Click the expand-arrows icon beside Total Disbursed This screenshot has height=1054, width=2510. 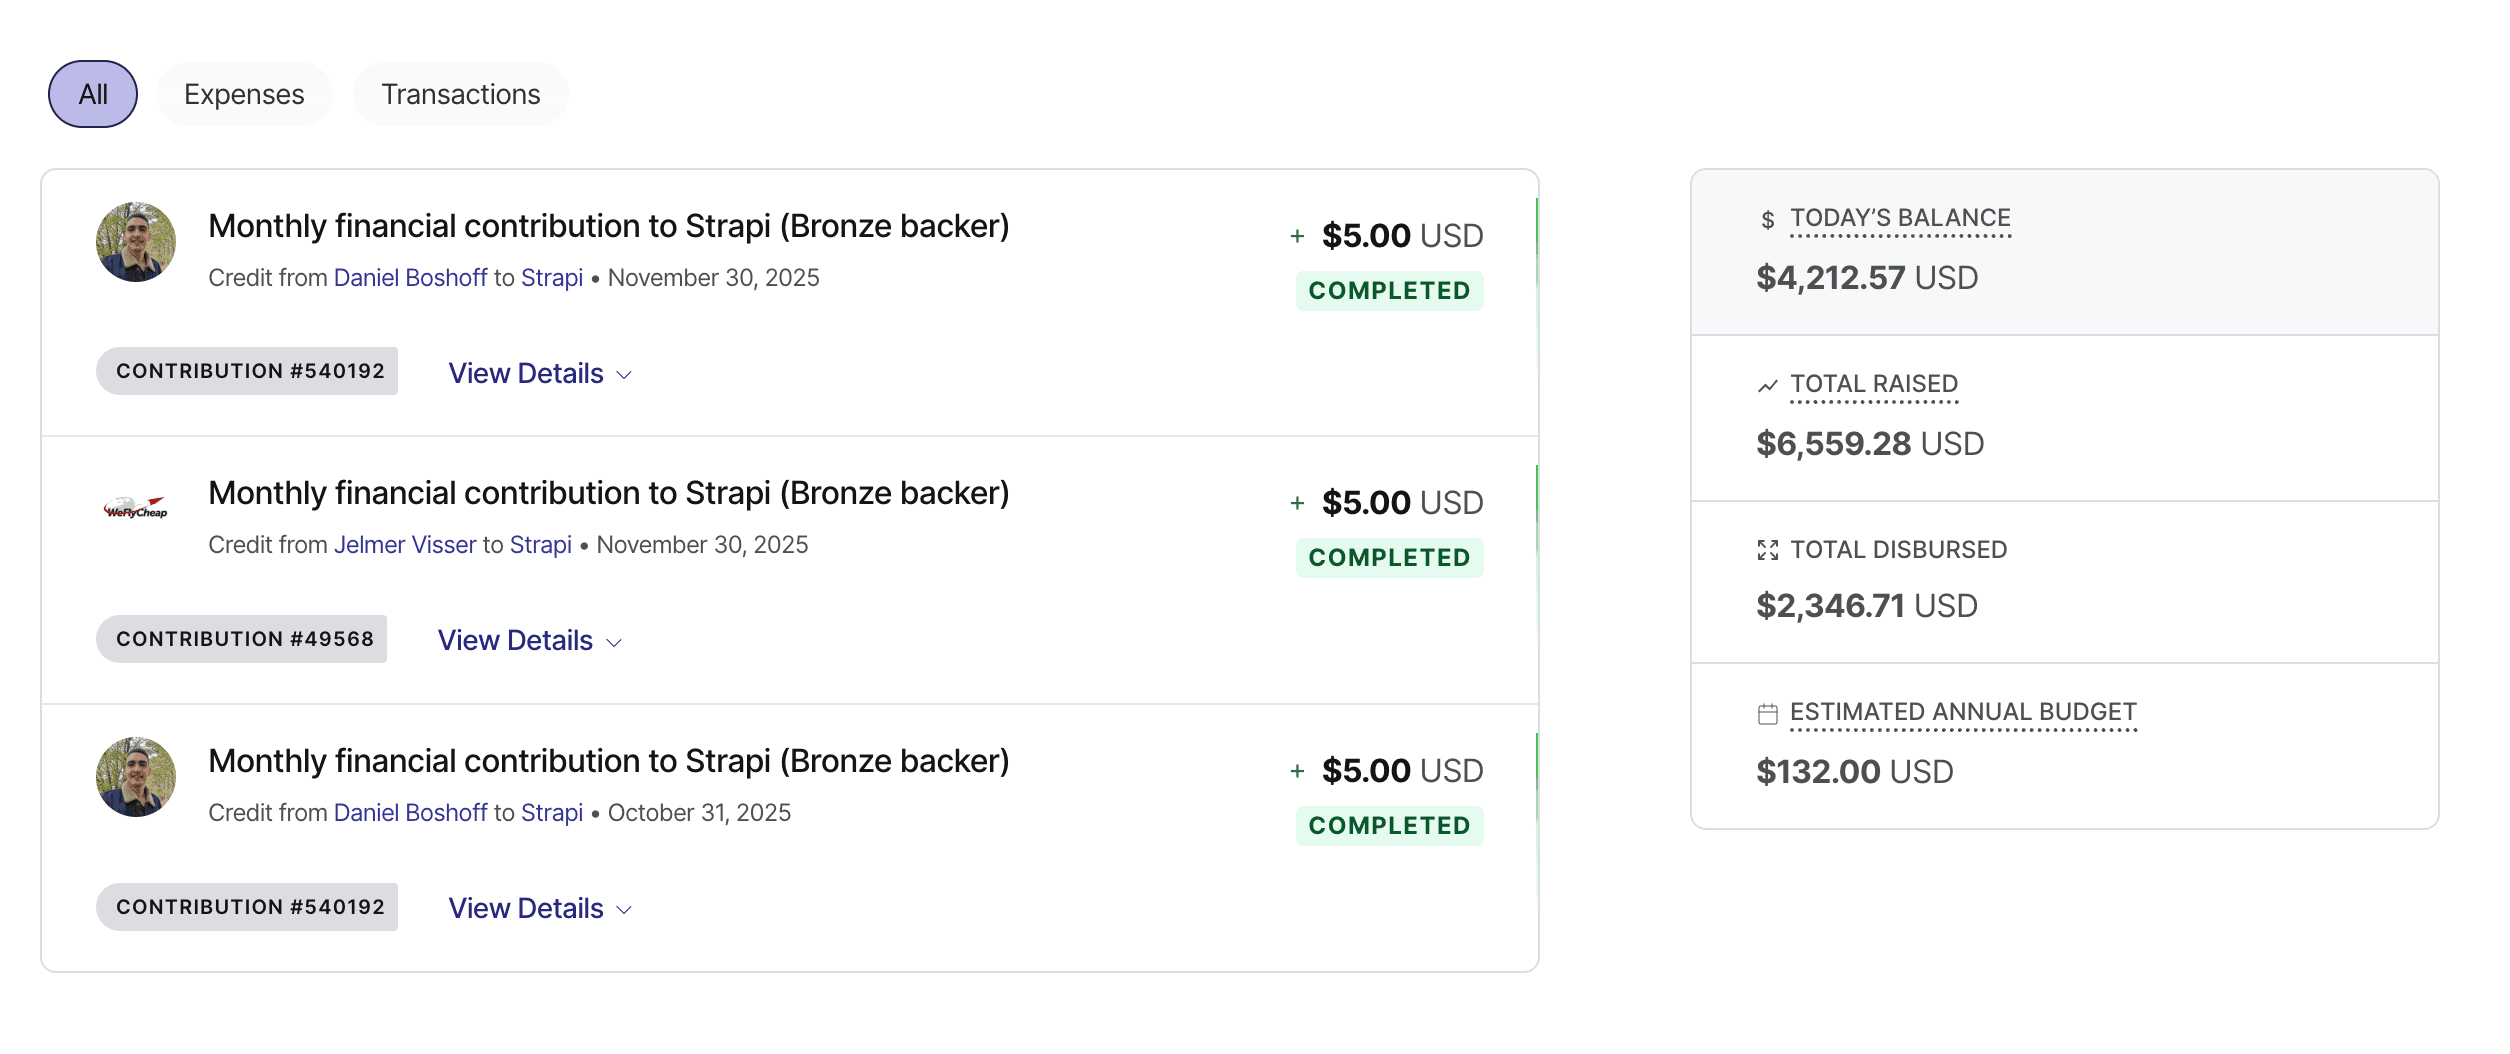pos(1767,550)
